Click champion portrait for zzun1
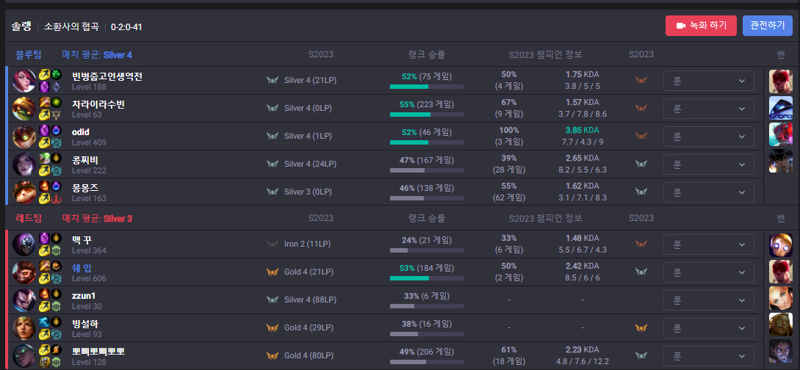The image size is (800, 370). [24, 300]
